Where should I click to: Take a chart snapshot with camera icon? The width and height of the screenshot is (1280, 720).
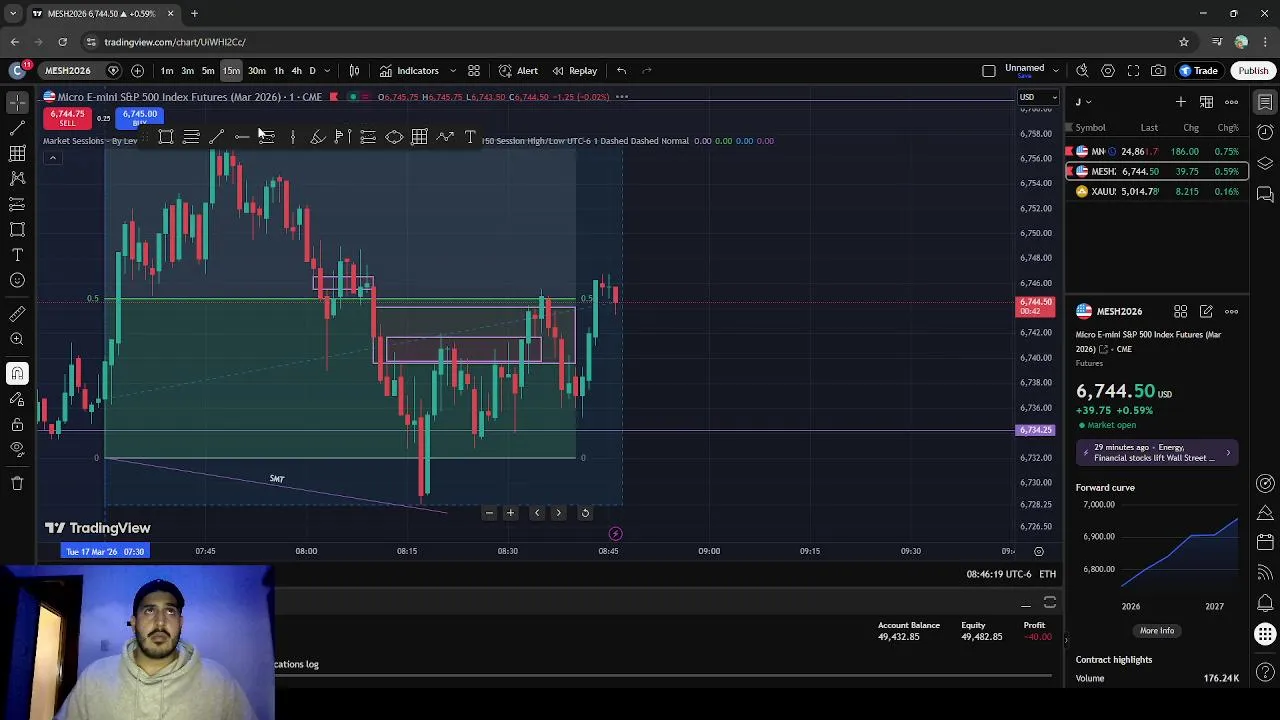1158,71
